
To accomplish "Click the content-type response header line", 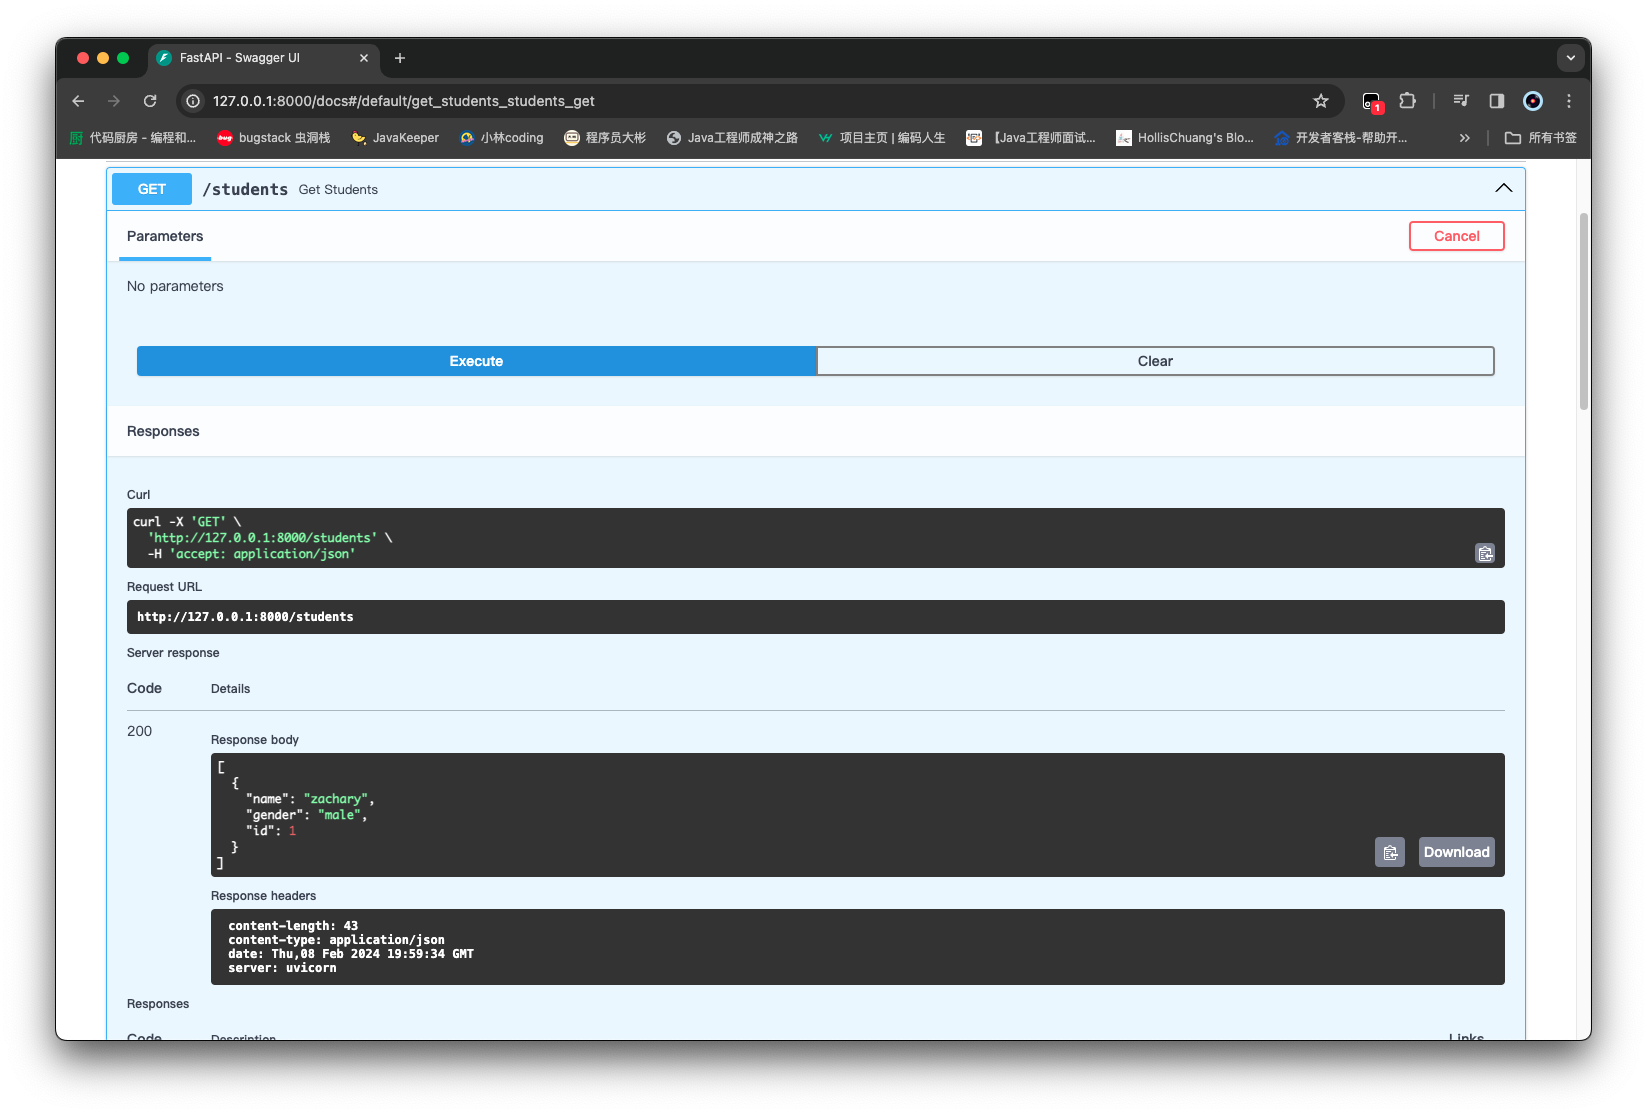I will [336, 940].
